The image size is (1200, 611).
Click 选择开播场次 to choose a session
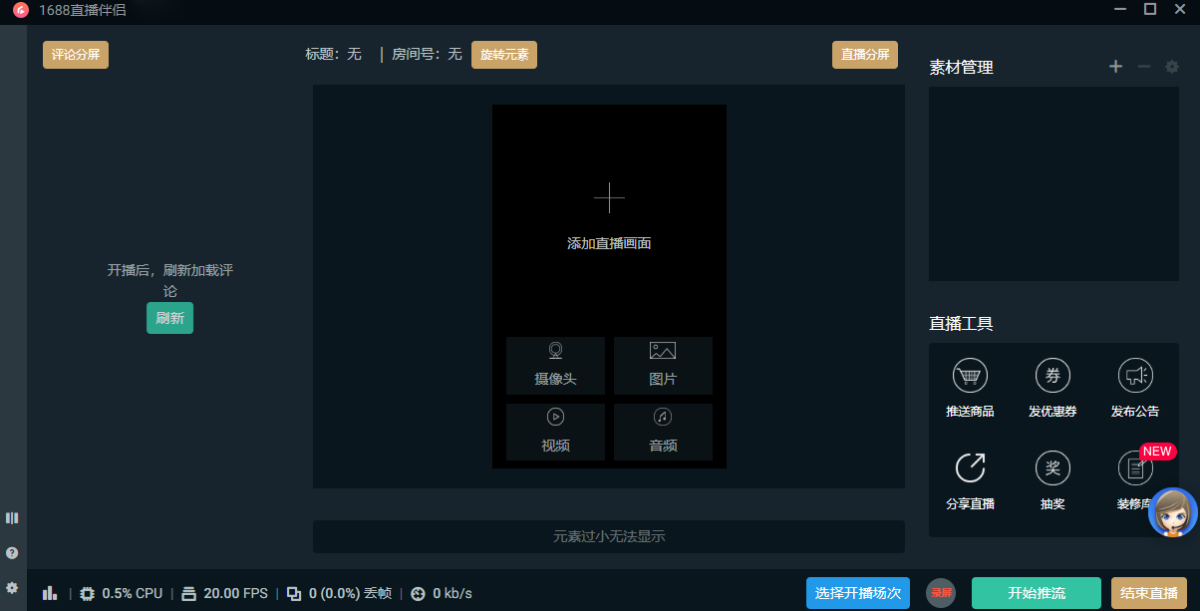point(857,592)
